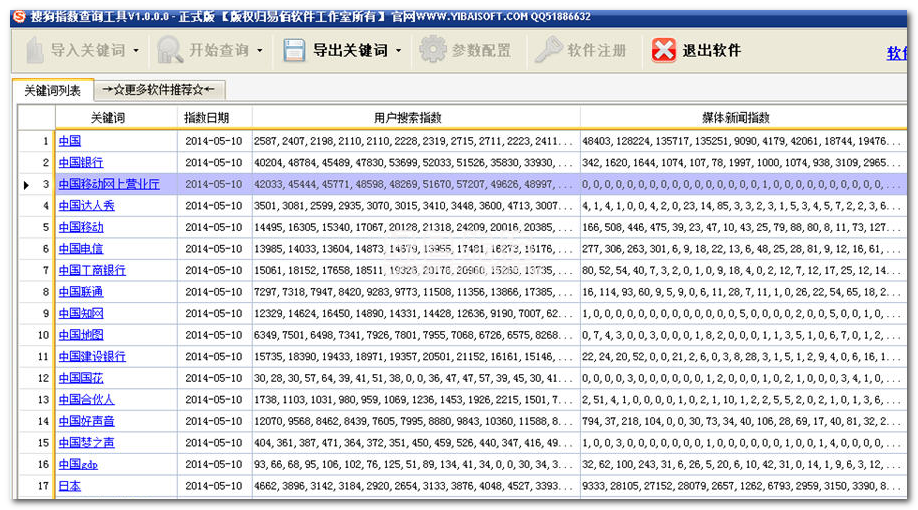Open the 中国达人秀 keyword link
Viewport: 918px width, 510px height.
point(87,206)
